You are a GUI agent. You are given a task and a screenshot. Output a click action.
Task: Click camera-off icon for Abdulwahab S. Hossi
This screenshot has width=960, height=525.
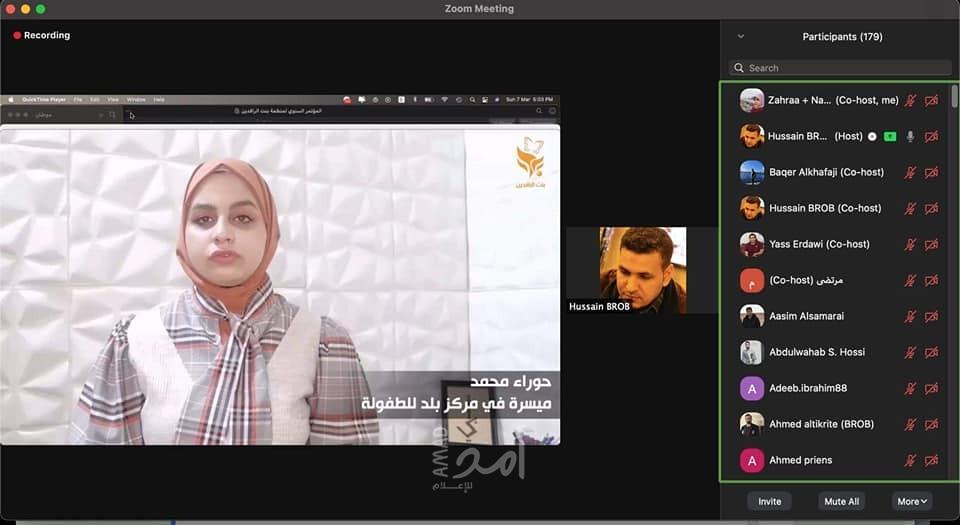pos(931,352)
